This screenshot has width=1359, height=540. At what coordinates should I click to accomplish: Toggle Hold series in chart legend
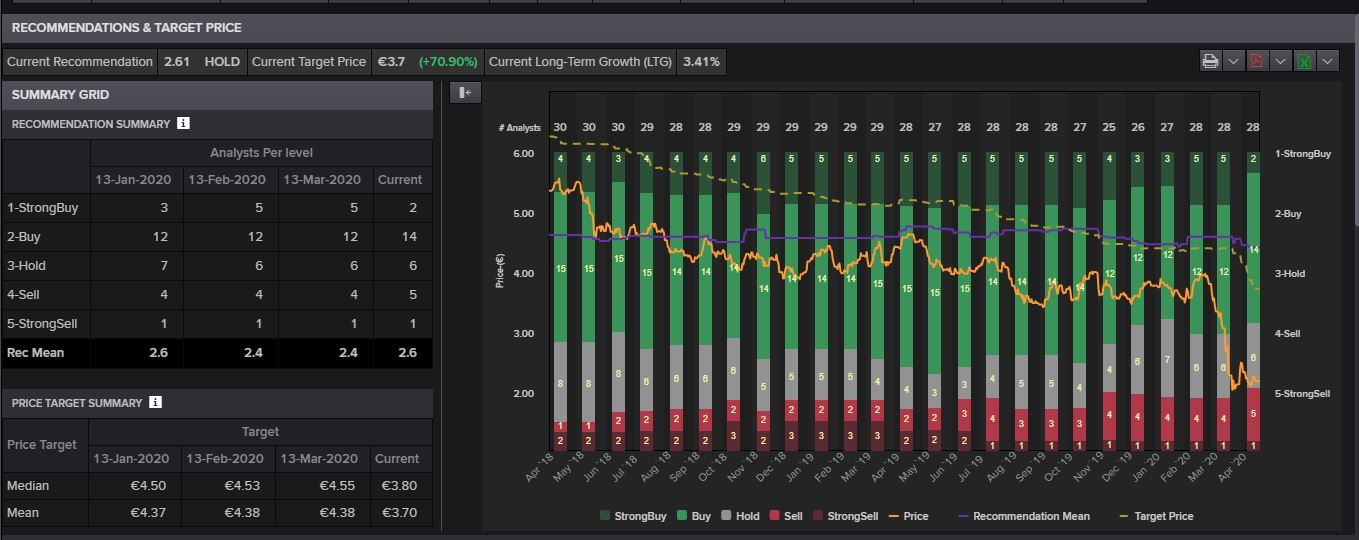pyautogui.click(x=740, y=517)
